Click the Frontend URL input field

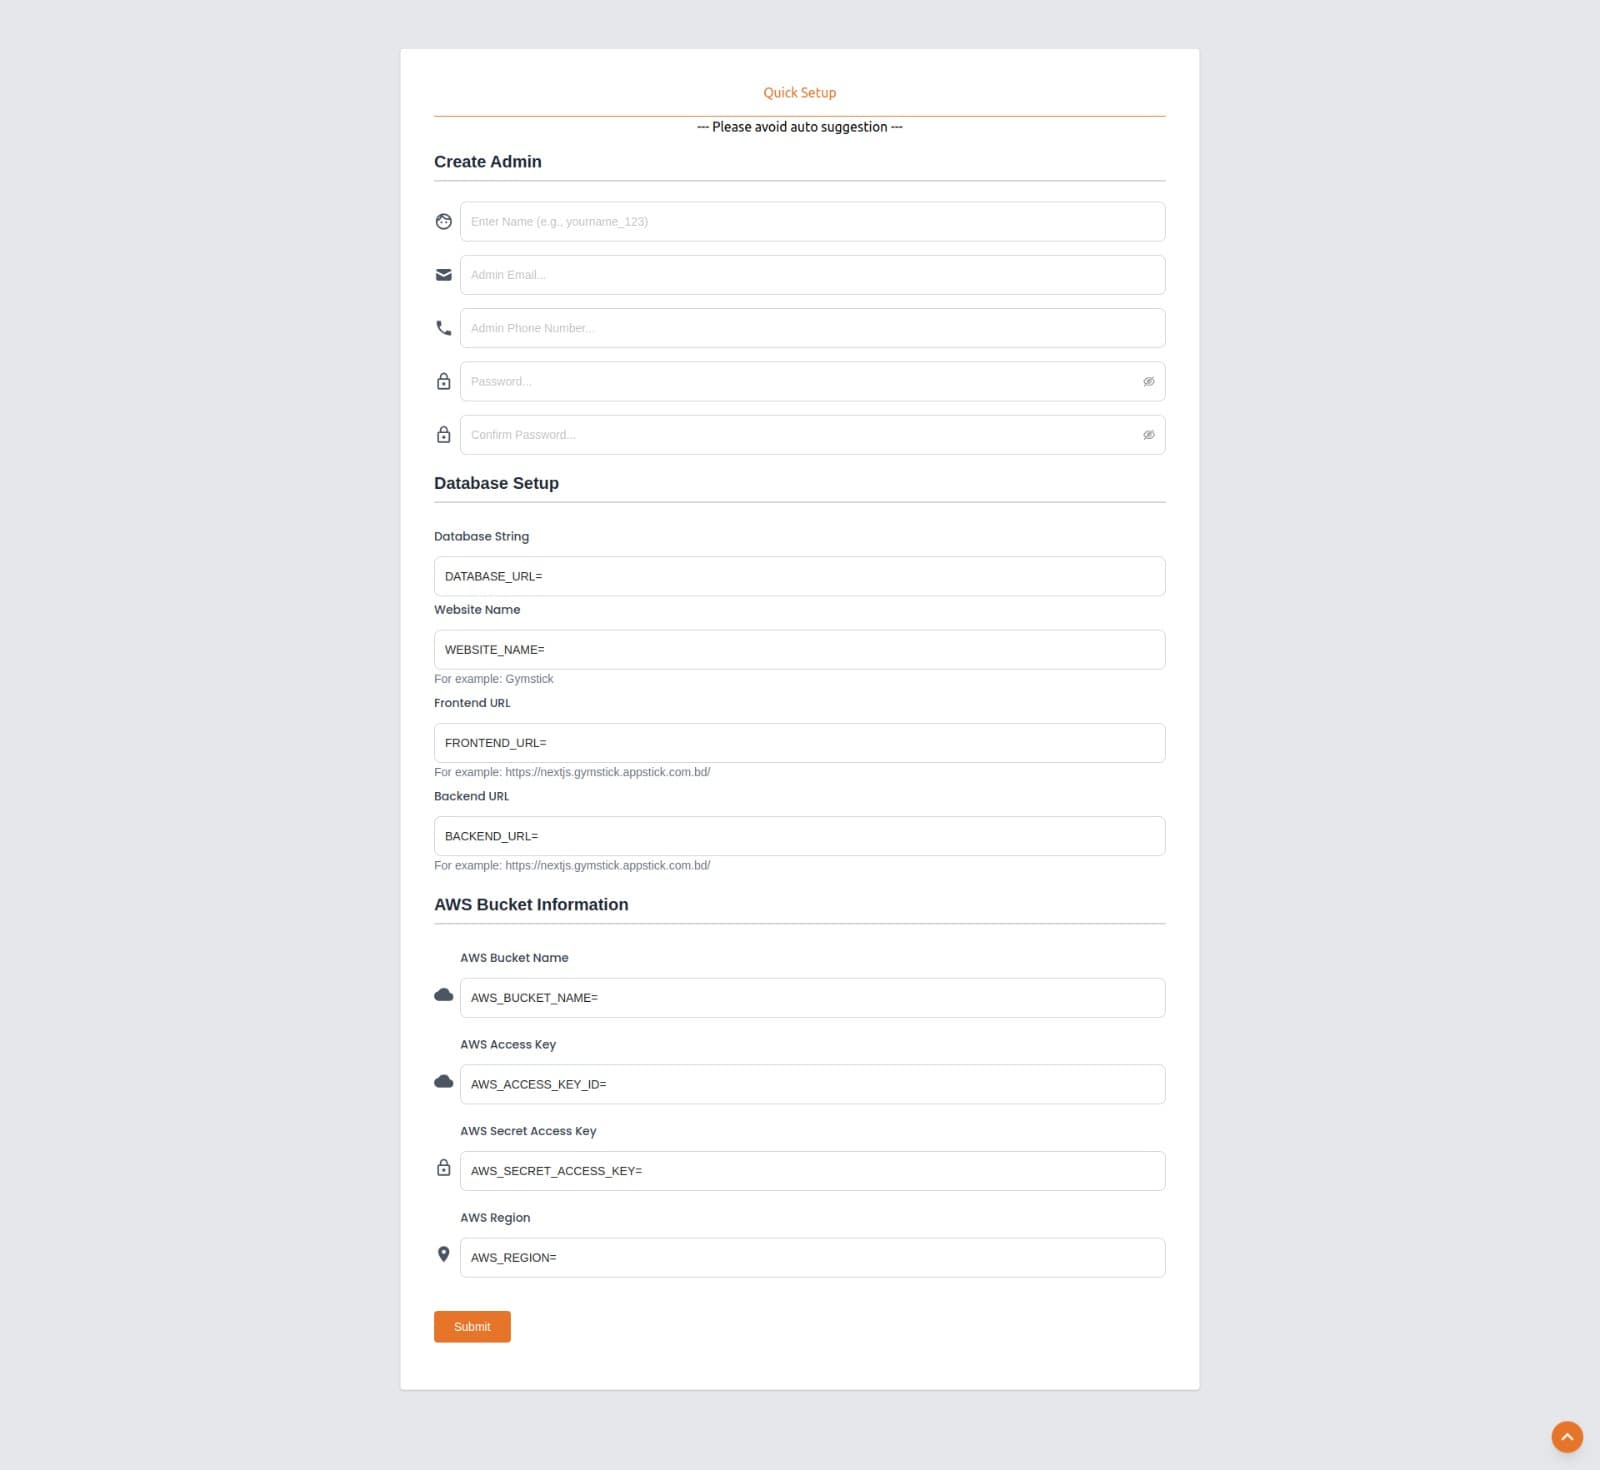click(x=799, y=743)
